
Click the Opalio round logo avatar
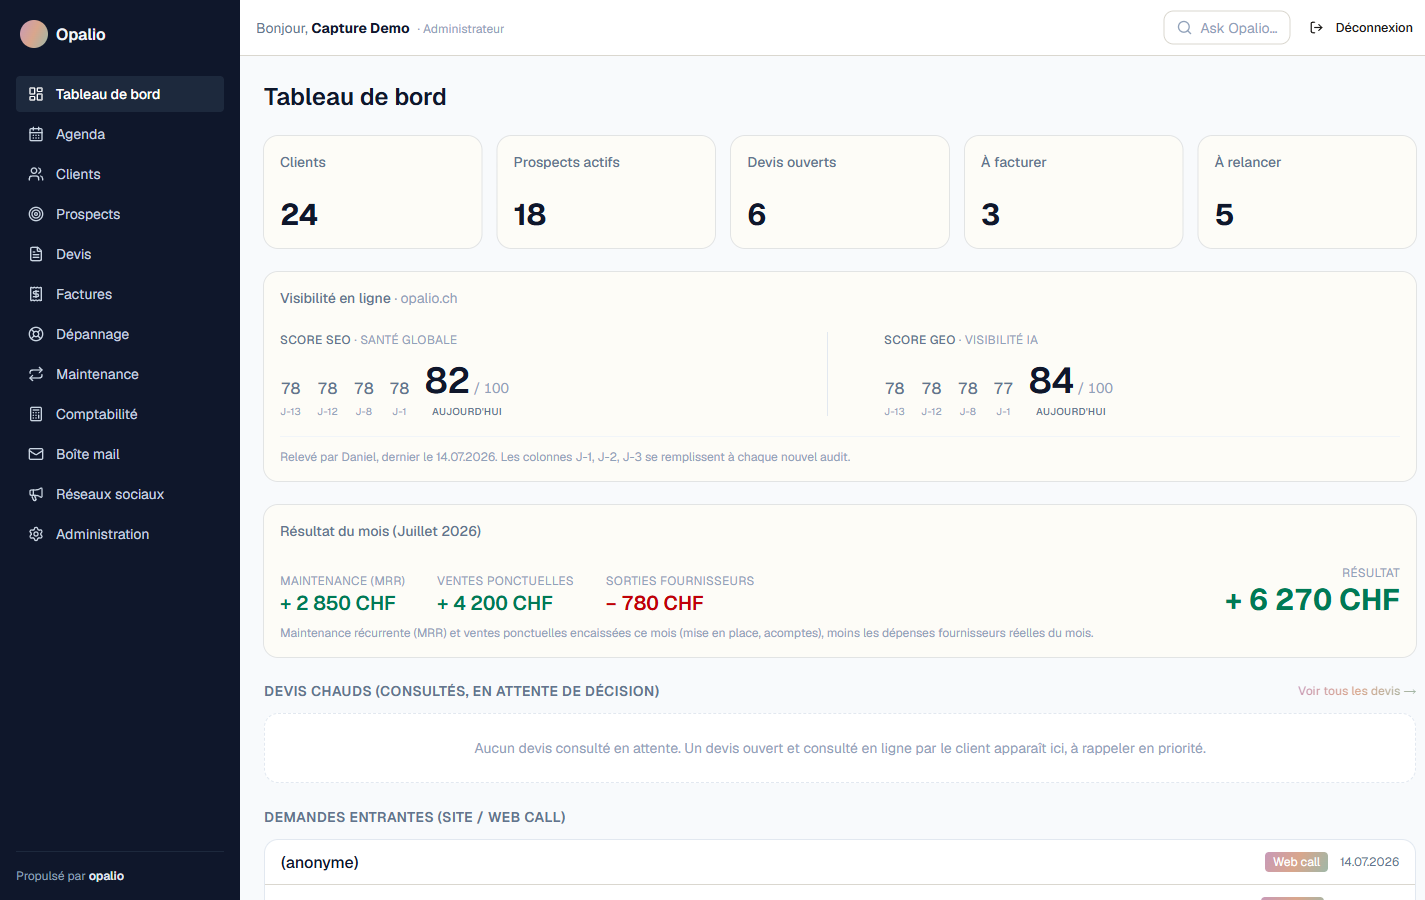(34, 34)
